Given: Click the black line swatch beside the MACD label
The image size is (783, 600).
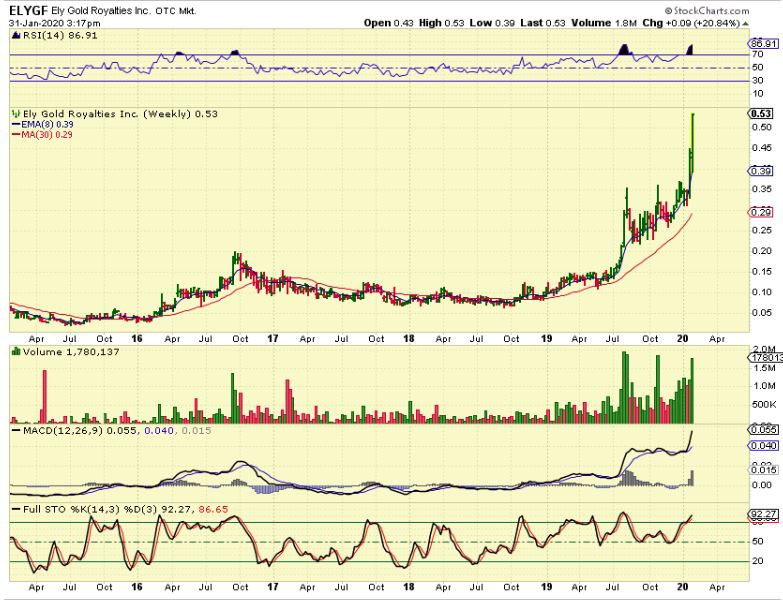Looking at the screenshot, I should click(x=16, y=431).
